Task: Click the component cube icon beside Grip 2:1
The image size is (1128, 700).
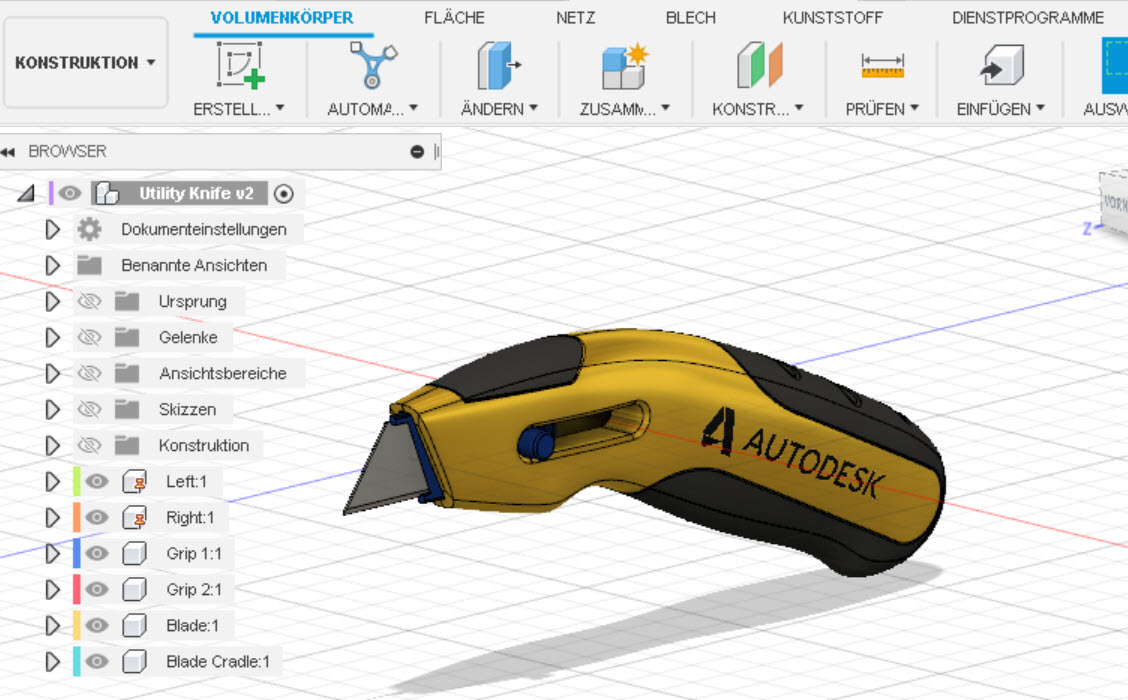Action: (135, 589)
